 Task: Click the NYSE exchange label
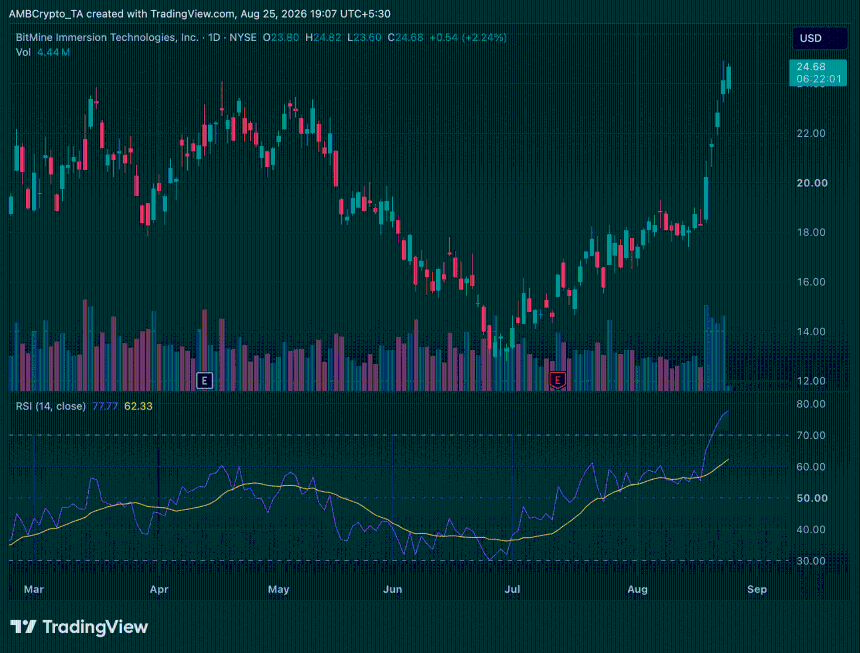pyautogui.click(x=242, y=37)
